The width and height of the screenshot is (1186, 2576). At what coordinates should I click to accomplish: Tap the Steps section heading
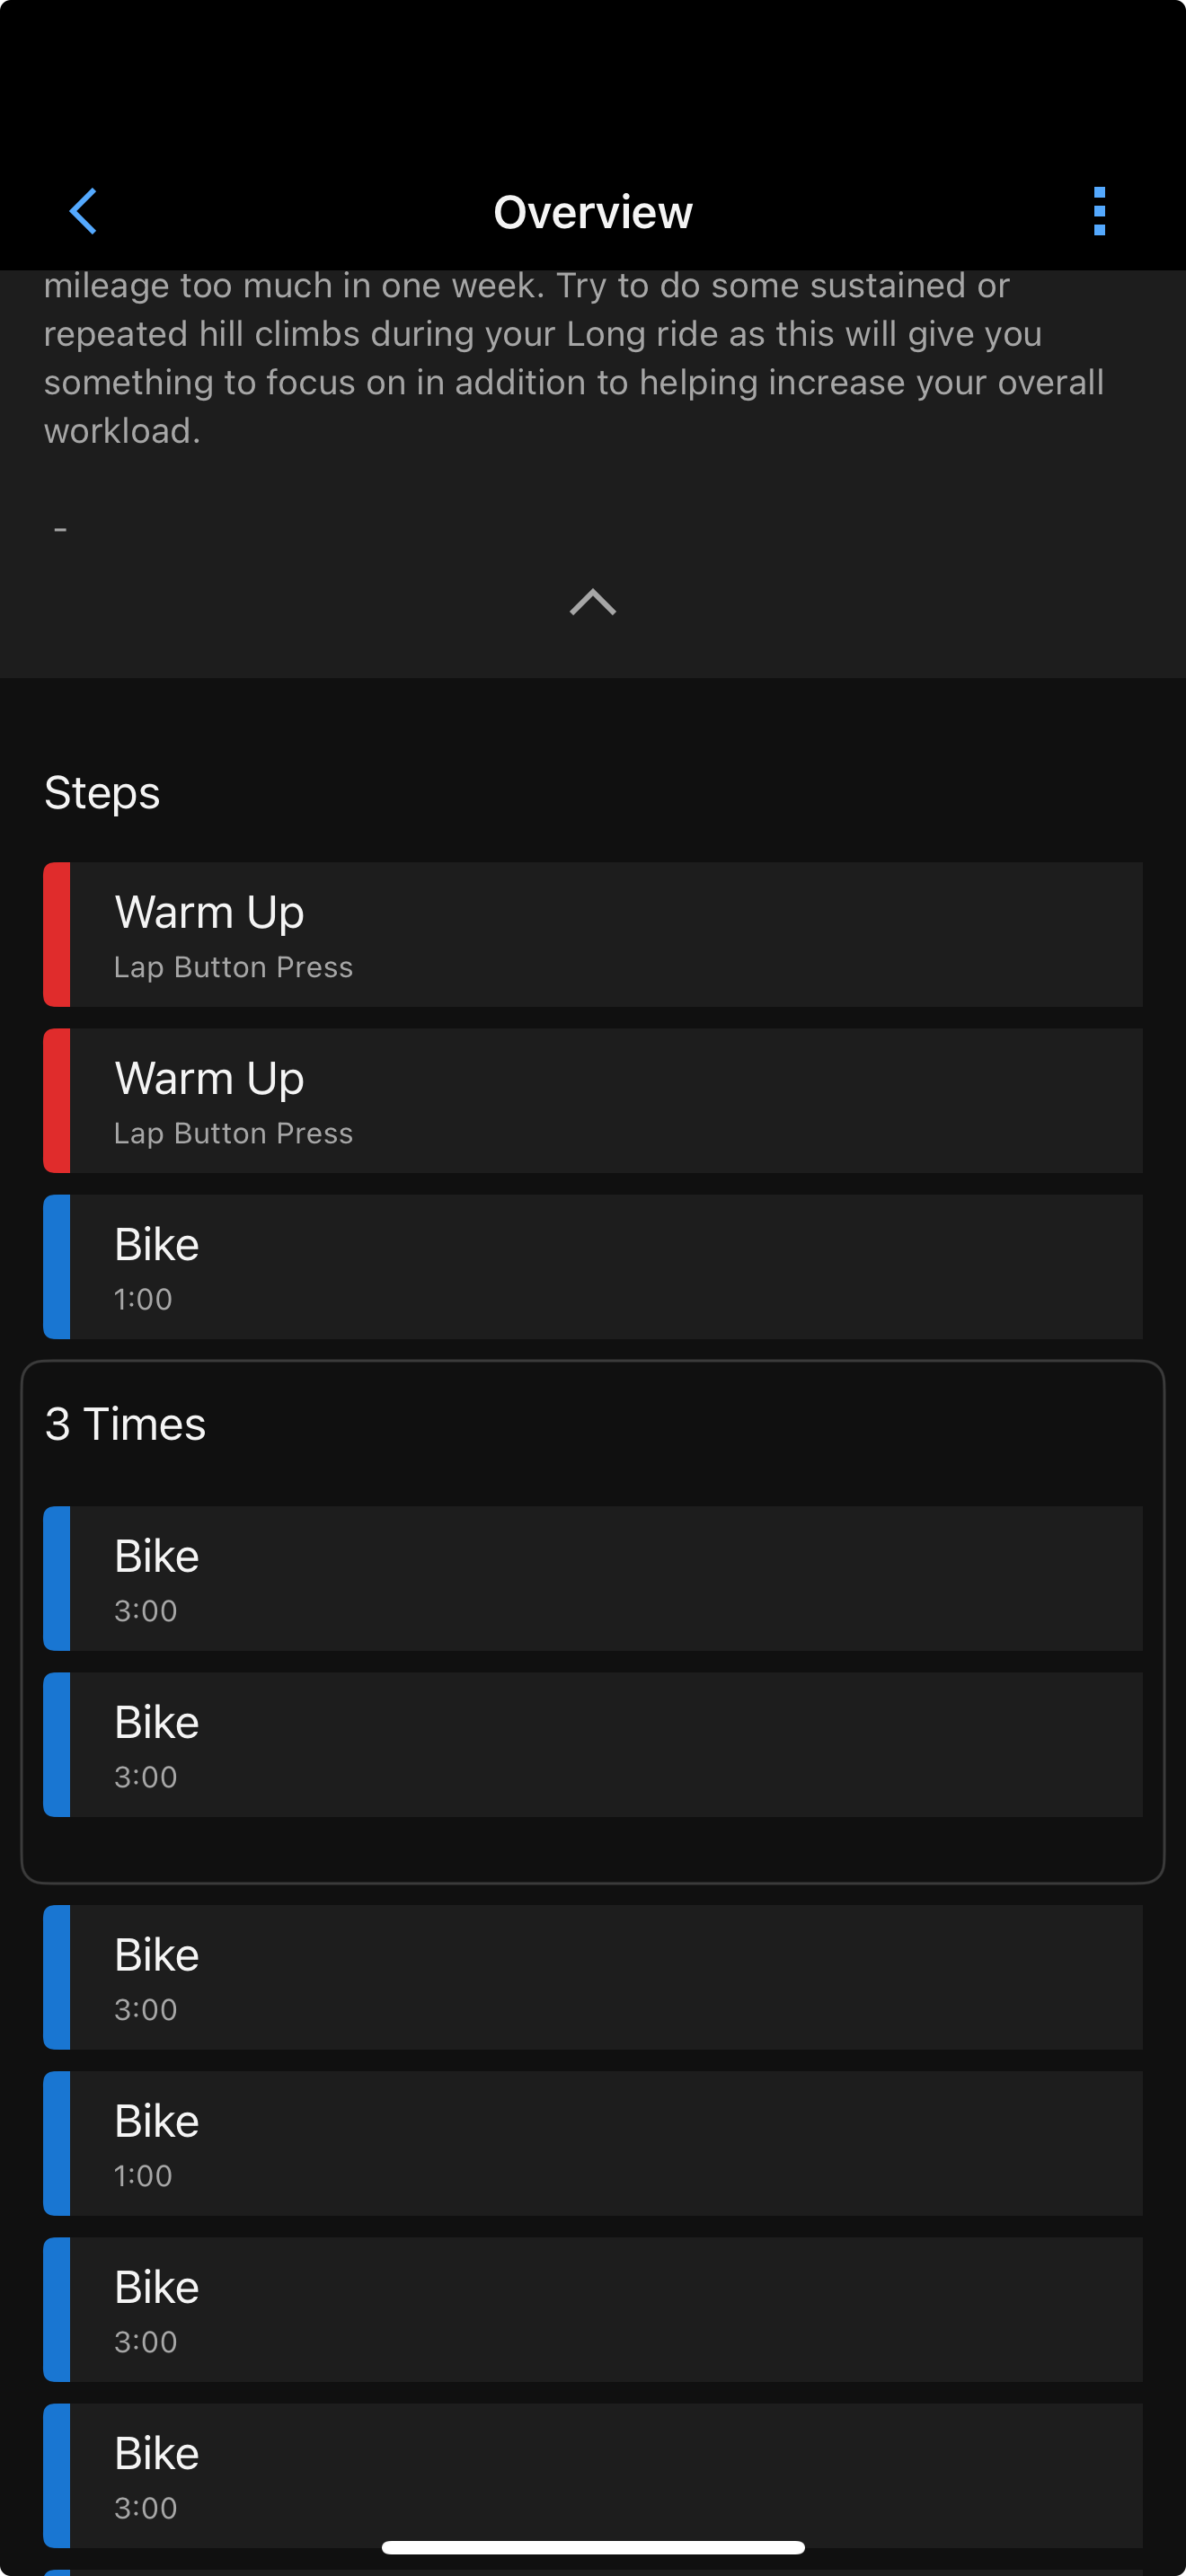point(102,793)
